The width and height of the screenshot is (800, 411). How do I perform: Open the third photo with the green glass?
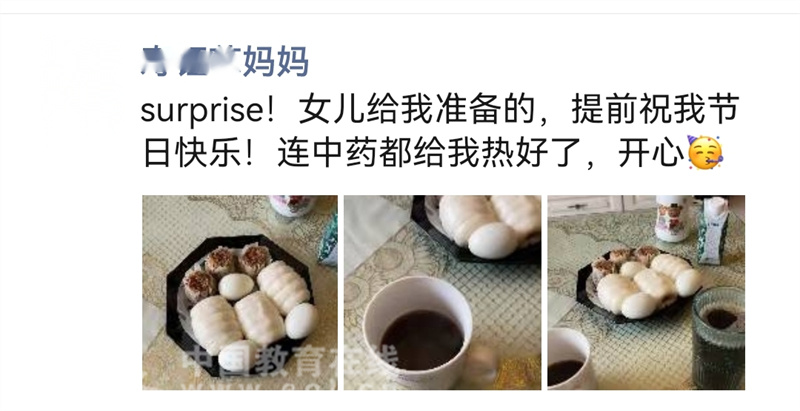point(646,293)
